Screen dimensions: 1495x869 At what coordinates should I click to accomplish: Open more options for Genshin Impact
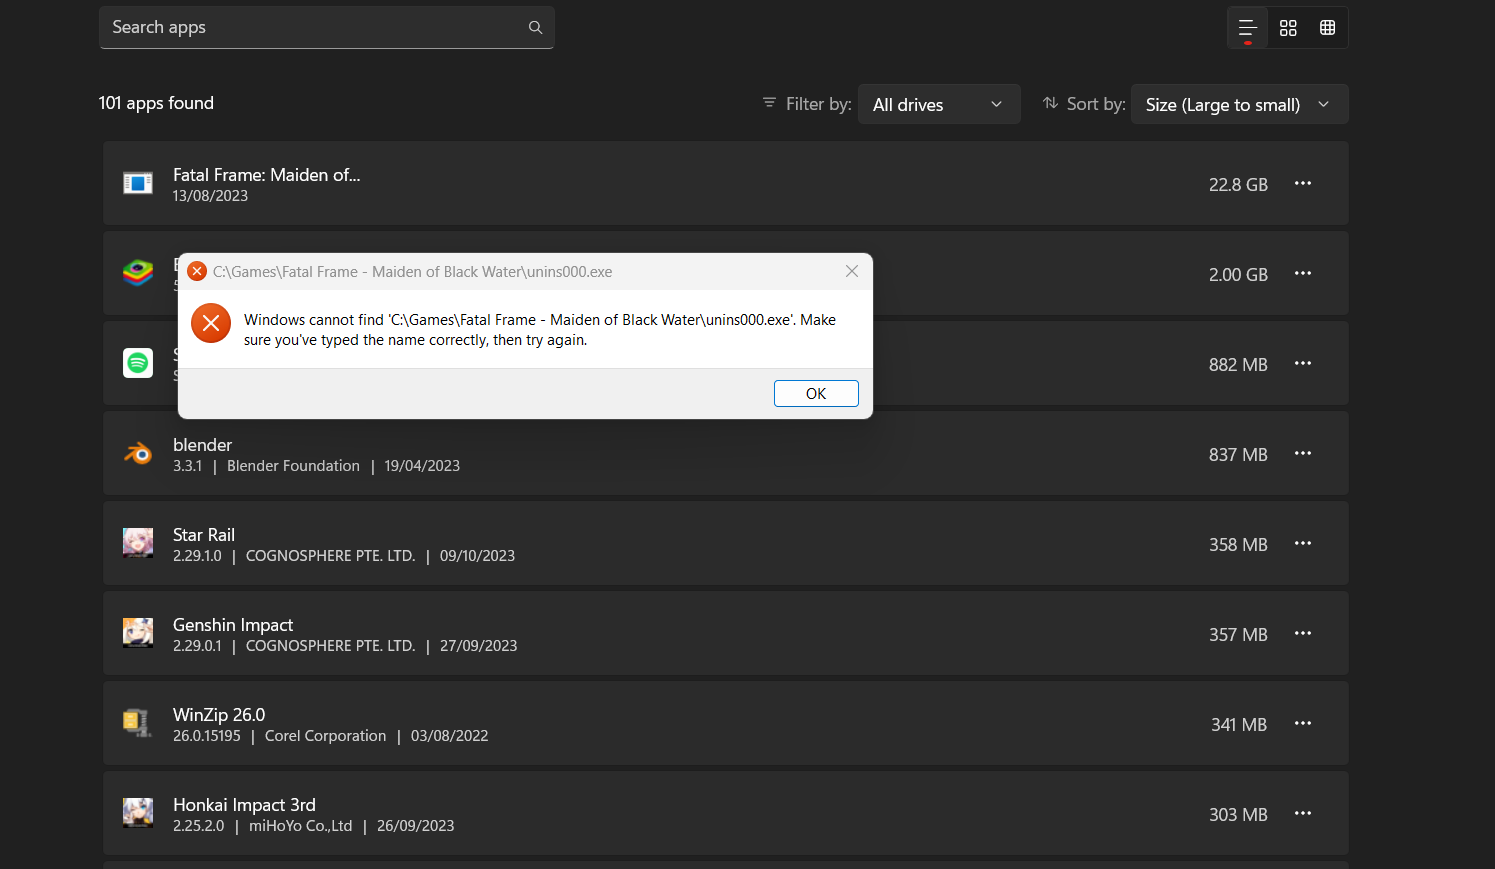tap(1303, 633)
